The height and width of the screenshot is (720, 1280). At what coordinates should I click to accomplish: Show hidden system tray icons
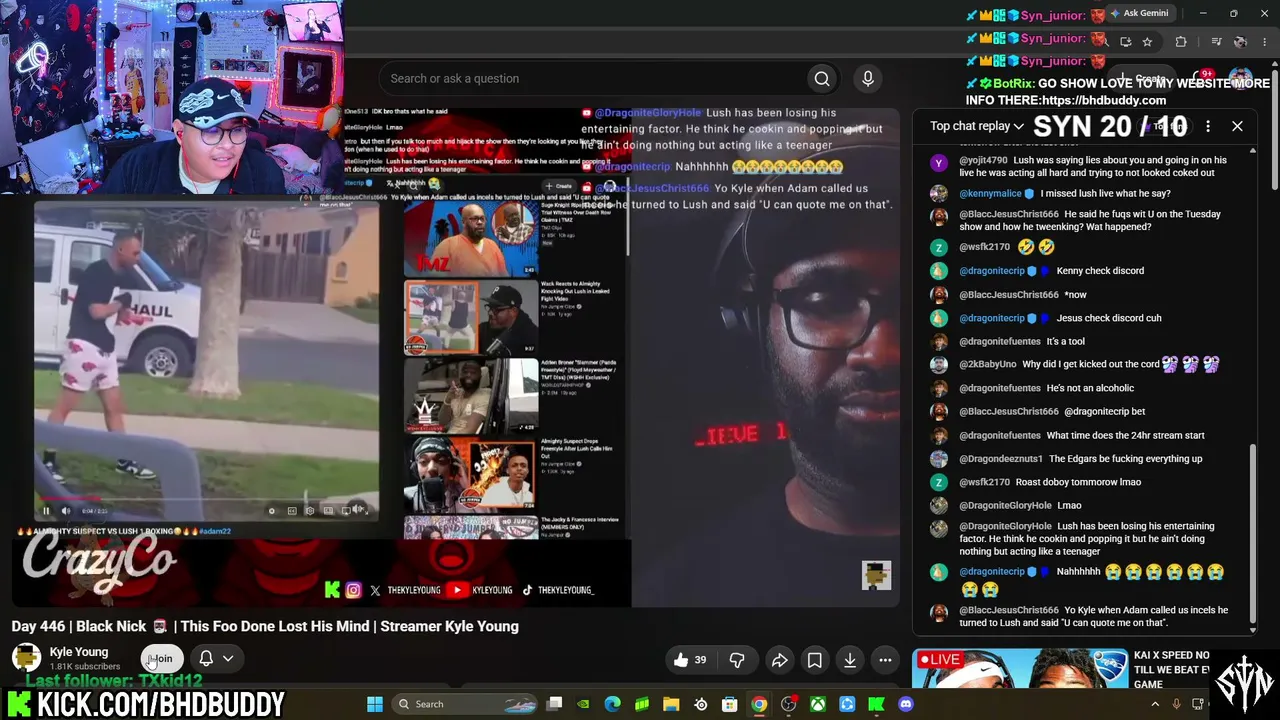[1155, 704]
